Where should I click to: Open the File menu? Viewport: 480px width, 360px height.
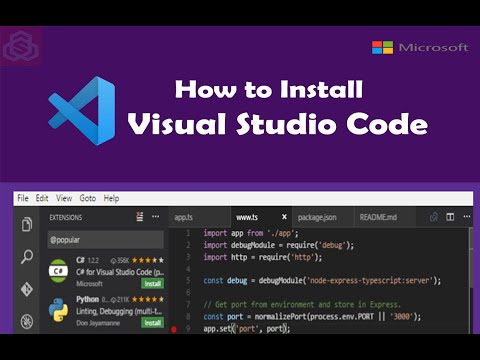click(x=23, y=198)
